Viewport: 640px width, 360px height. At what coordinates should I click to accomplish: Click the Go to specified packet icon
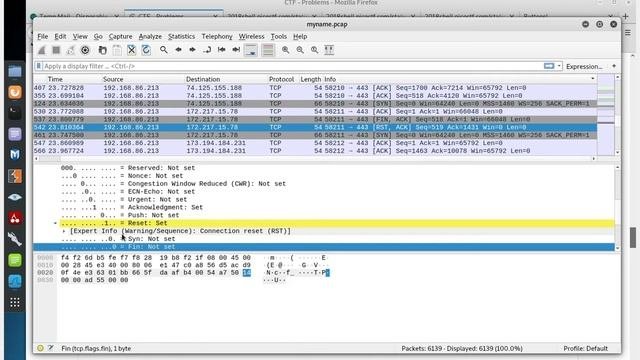click(207, 50)
